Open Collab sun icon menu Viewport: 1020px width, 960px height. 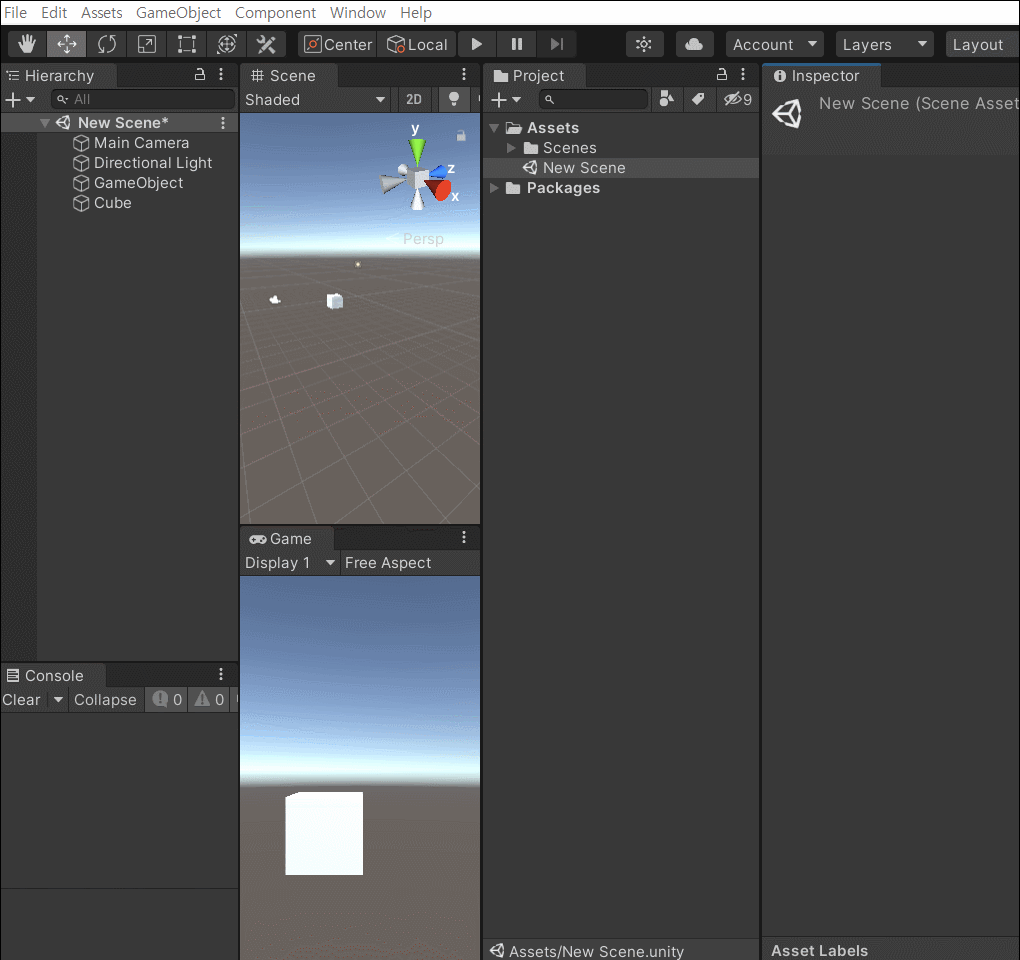click(x=644, y=44)
